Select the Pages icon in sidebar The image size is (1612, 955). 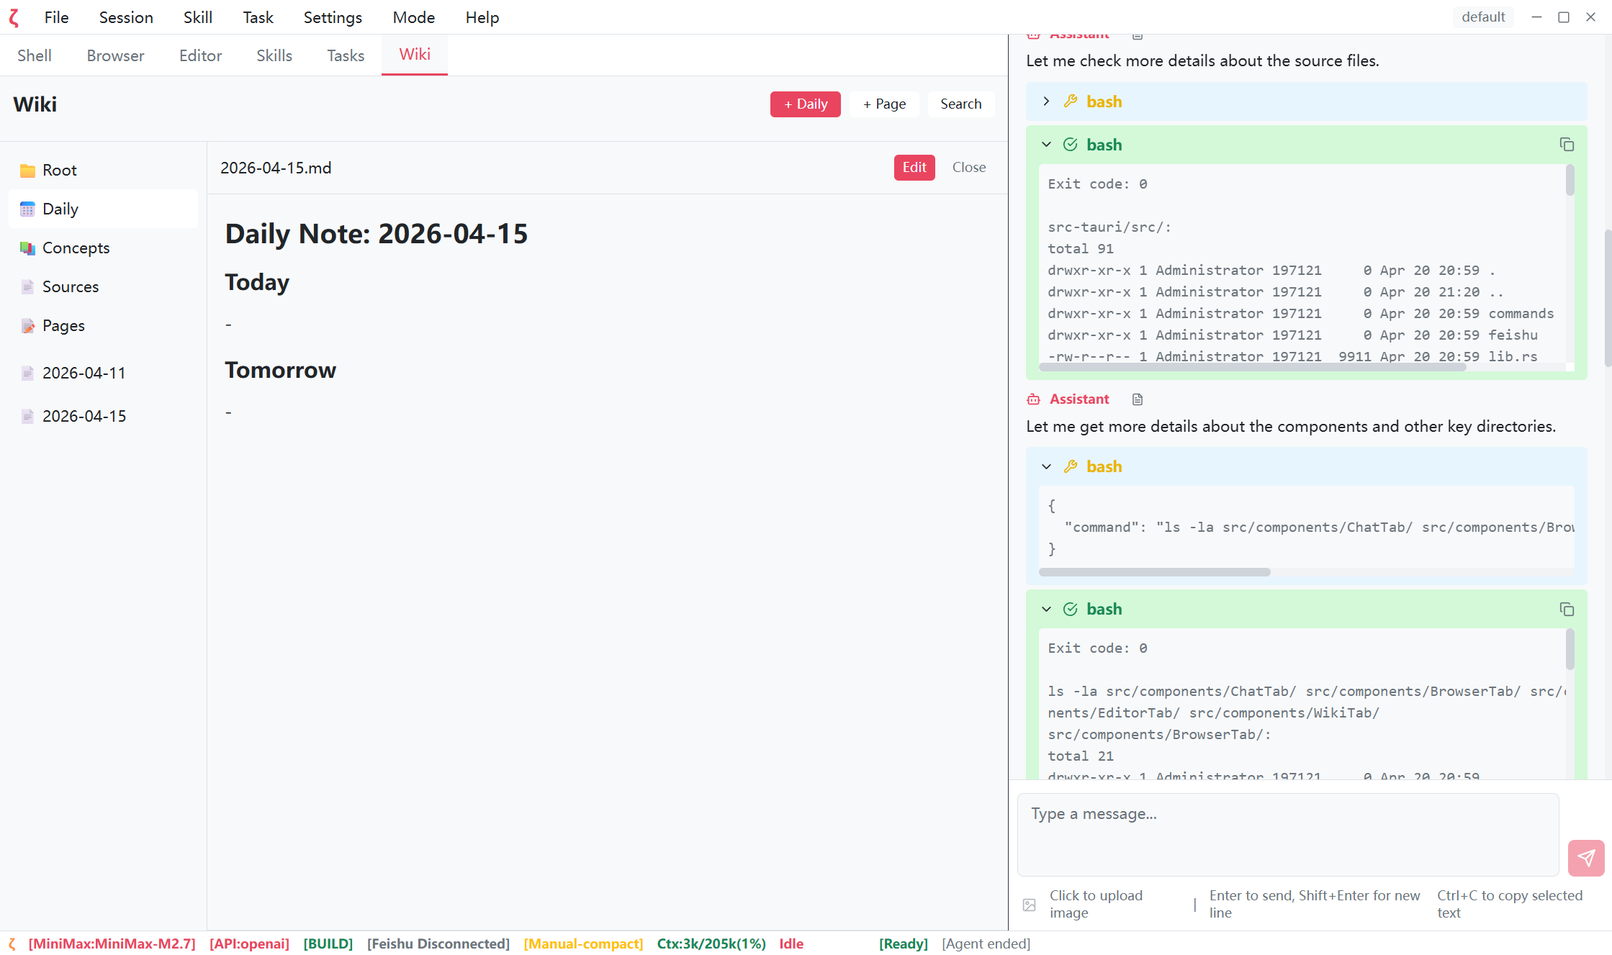tap(28, 325)
